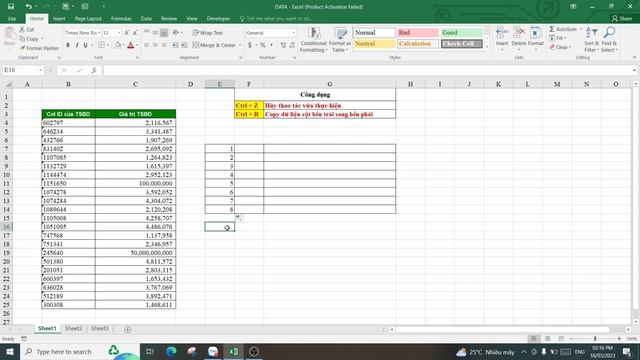Increase font size with the large A icon
This screenshot has height=360, width=640.
[x=127, y=33]
